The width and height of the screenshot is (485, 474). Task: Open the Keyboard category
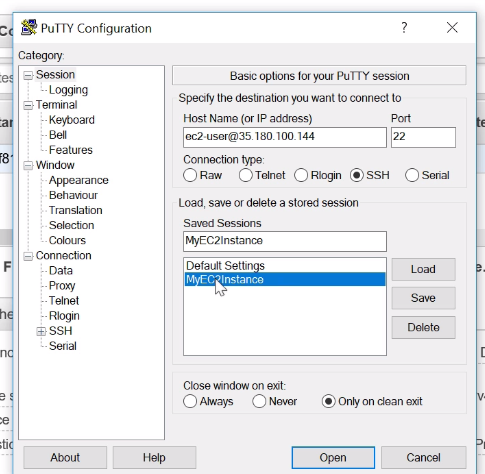point(72,120)
